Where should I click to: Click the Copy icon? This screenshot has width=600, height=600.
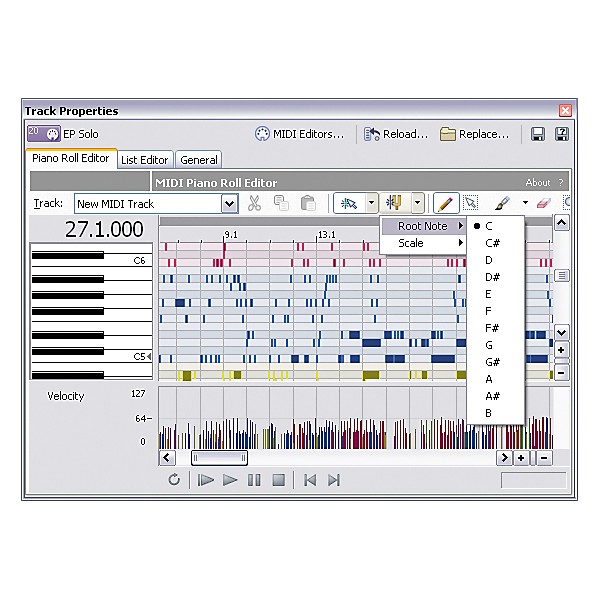[281, 203]
